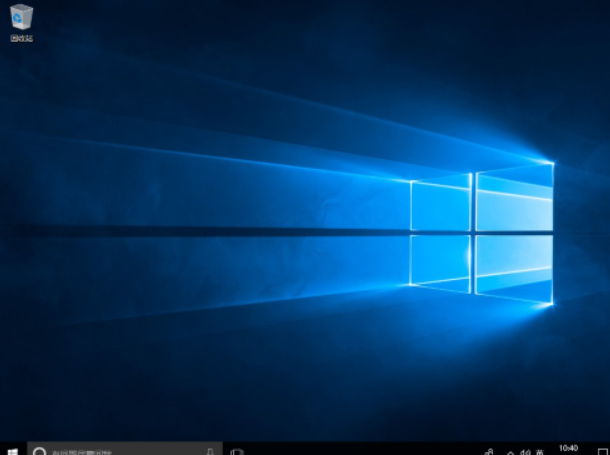Click the taskbar clock showing 10:40
The width and height of the screenshot is (610, 455).
[x=568, y=449]
